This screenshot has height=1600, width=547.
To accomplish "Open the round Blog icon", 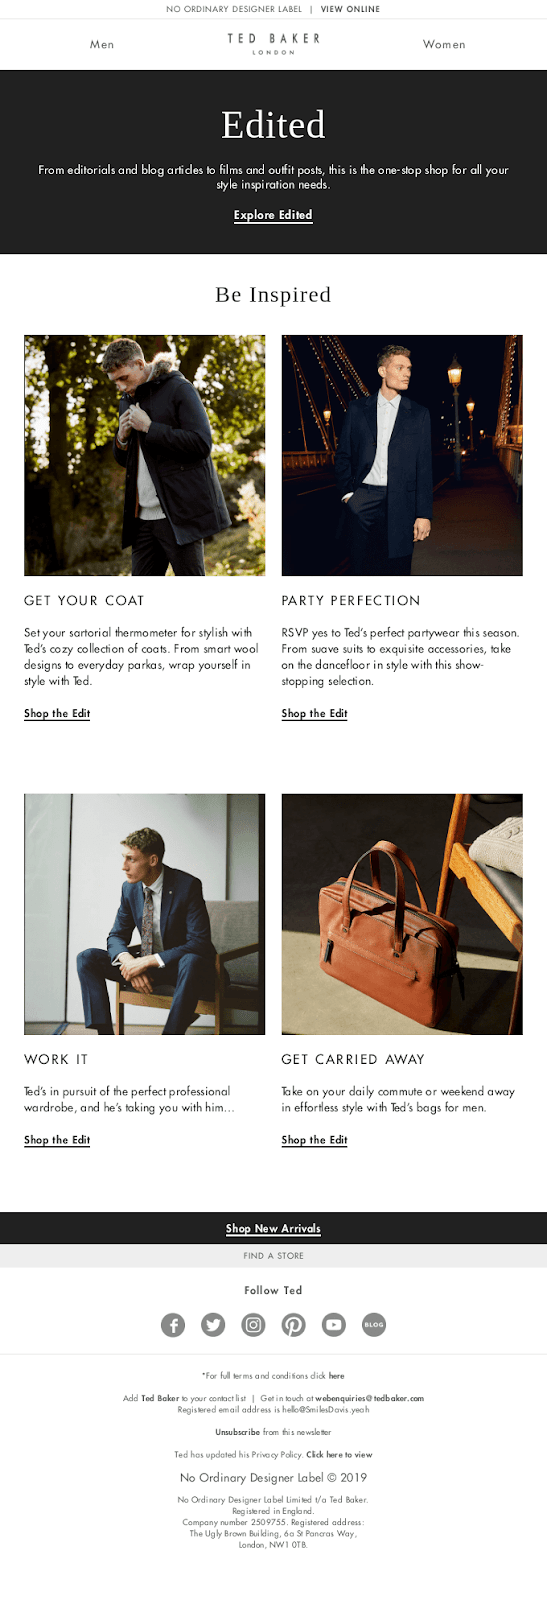I will (x=373, y=1325).
